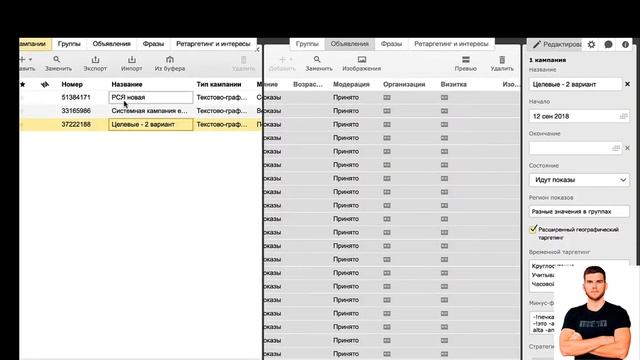This screenshot has height=360, width=640.
Task: Clear the Окончание date with its X icon
Action: [627, 148]
